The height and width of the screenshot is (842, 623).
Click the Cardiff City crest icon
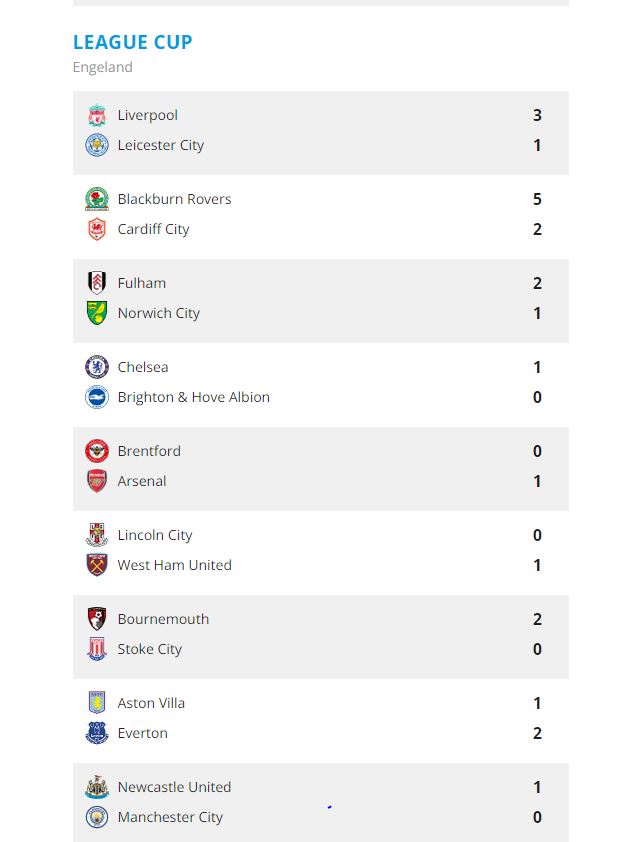96,229
